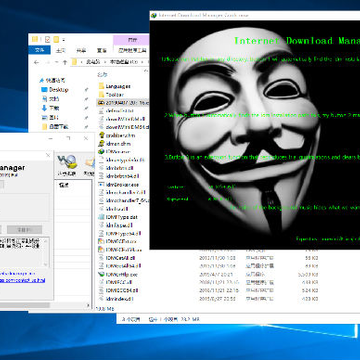Viewport: 360px width, 360px height.
Task: Close the IDM registration dialog with X
Action: pyautogui.click(x=48, y=156)
